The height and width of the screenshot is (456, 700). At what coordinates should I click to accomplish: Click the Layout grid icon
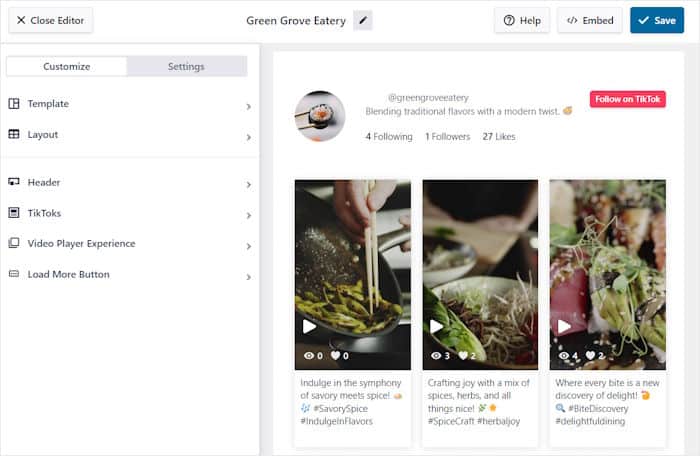tap(14, 134)
